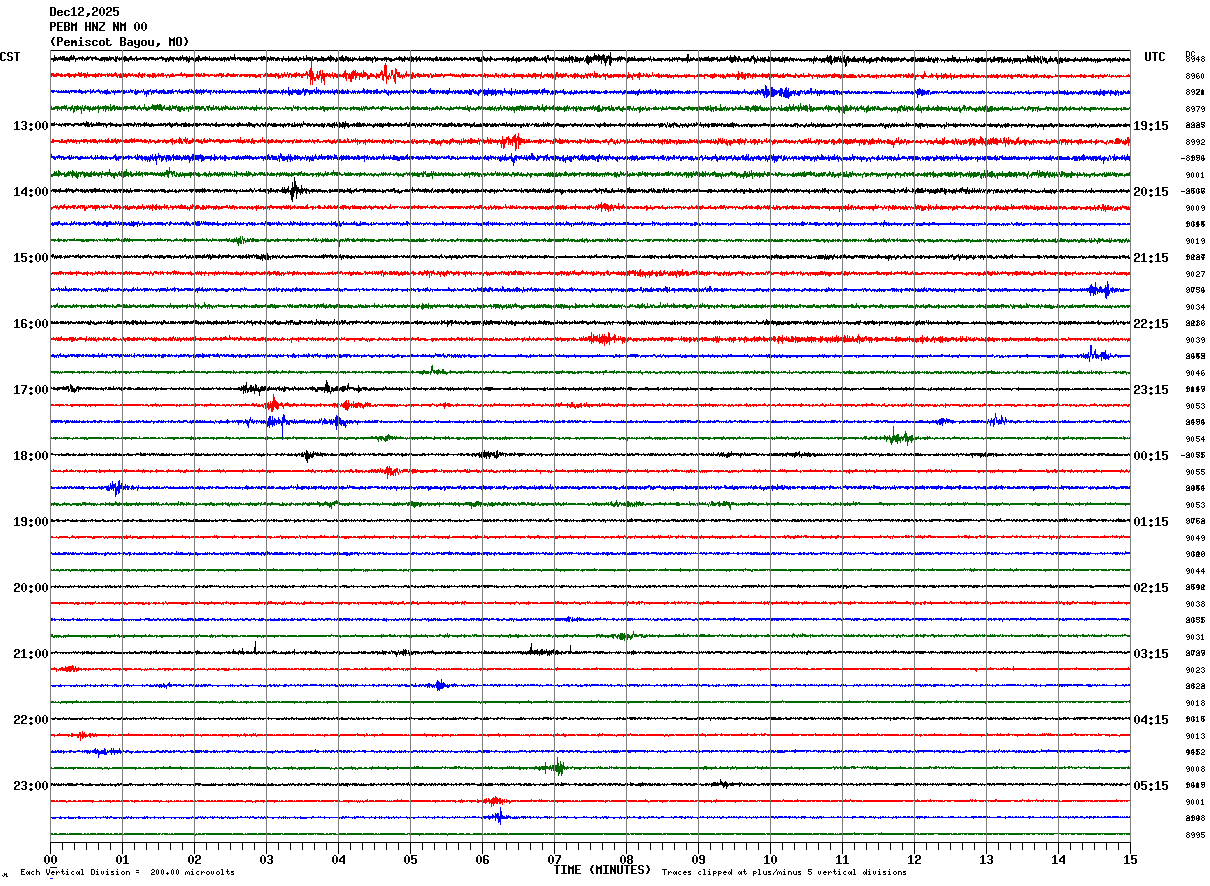The width and height of the screenshot is (1210, 886).
Task: Click DC offset value 9034
Action: point(1195,307)
